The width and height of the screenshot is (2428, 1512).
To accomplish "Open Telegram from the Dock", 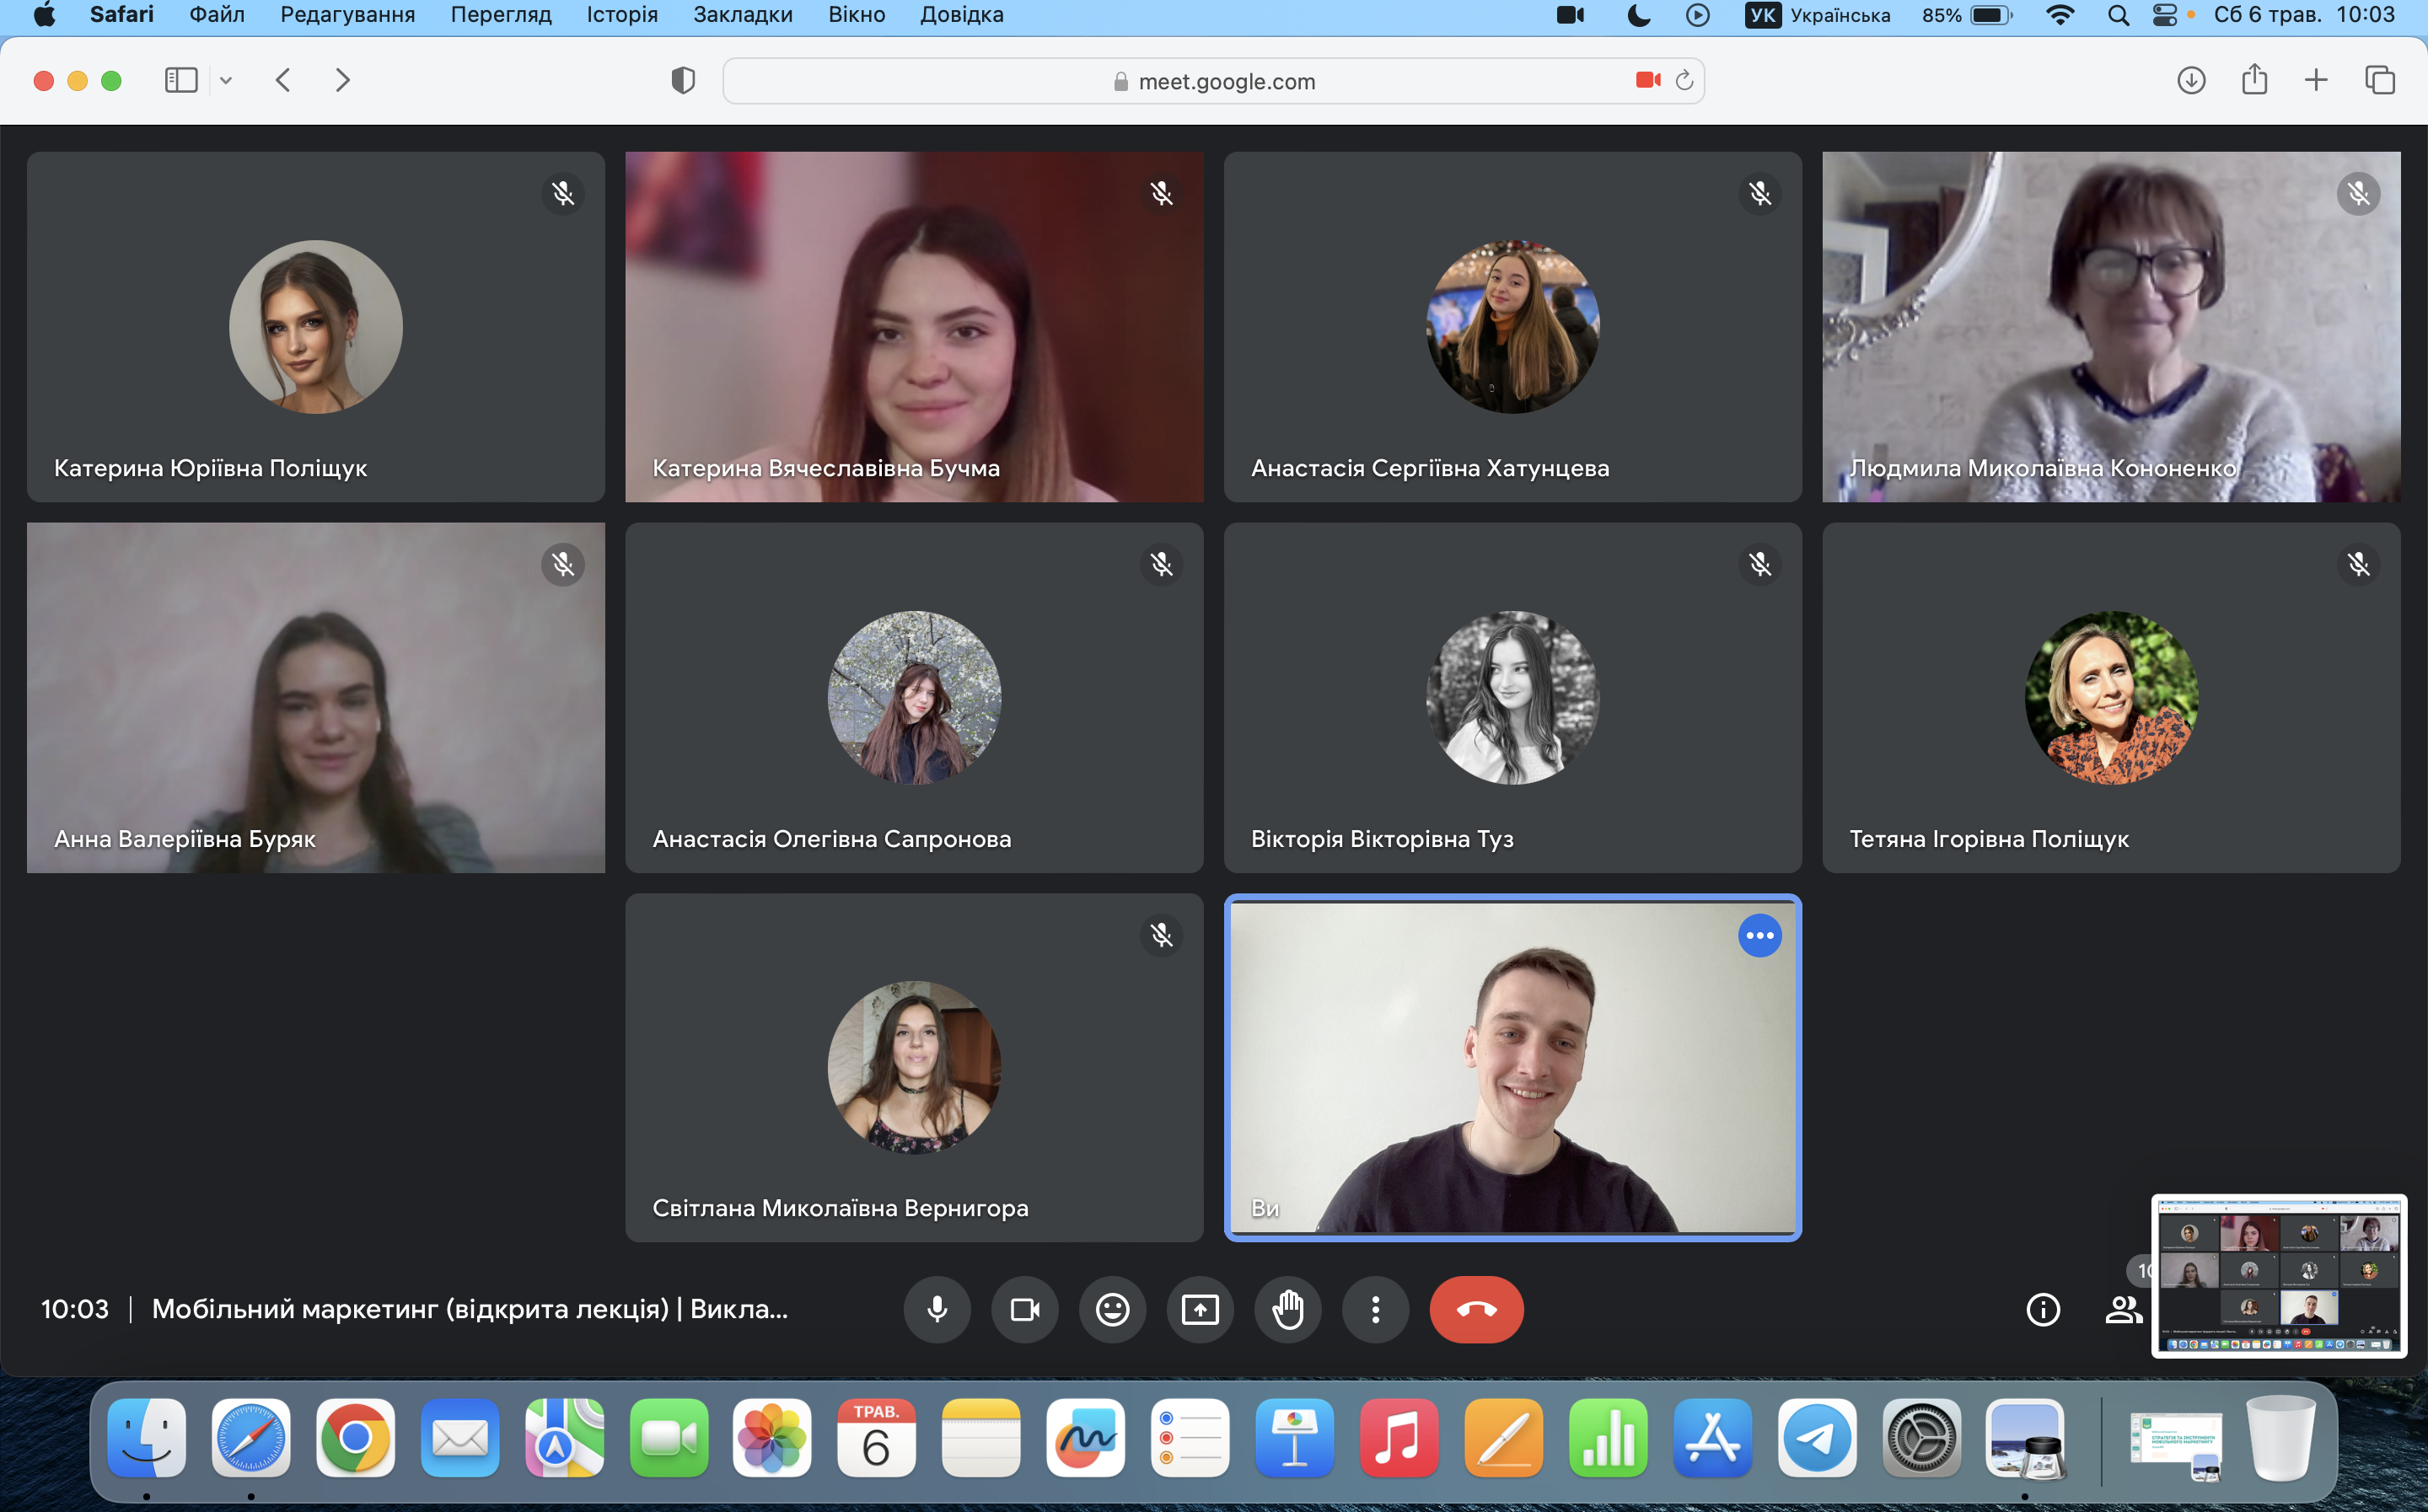I will tap(1816, 1438).
